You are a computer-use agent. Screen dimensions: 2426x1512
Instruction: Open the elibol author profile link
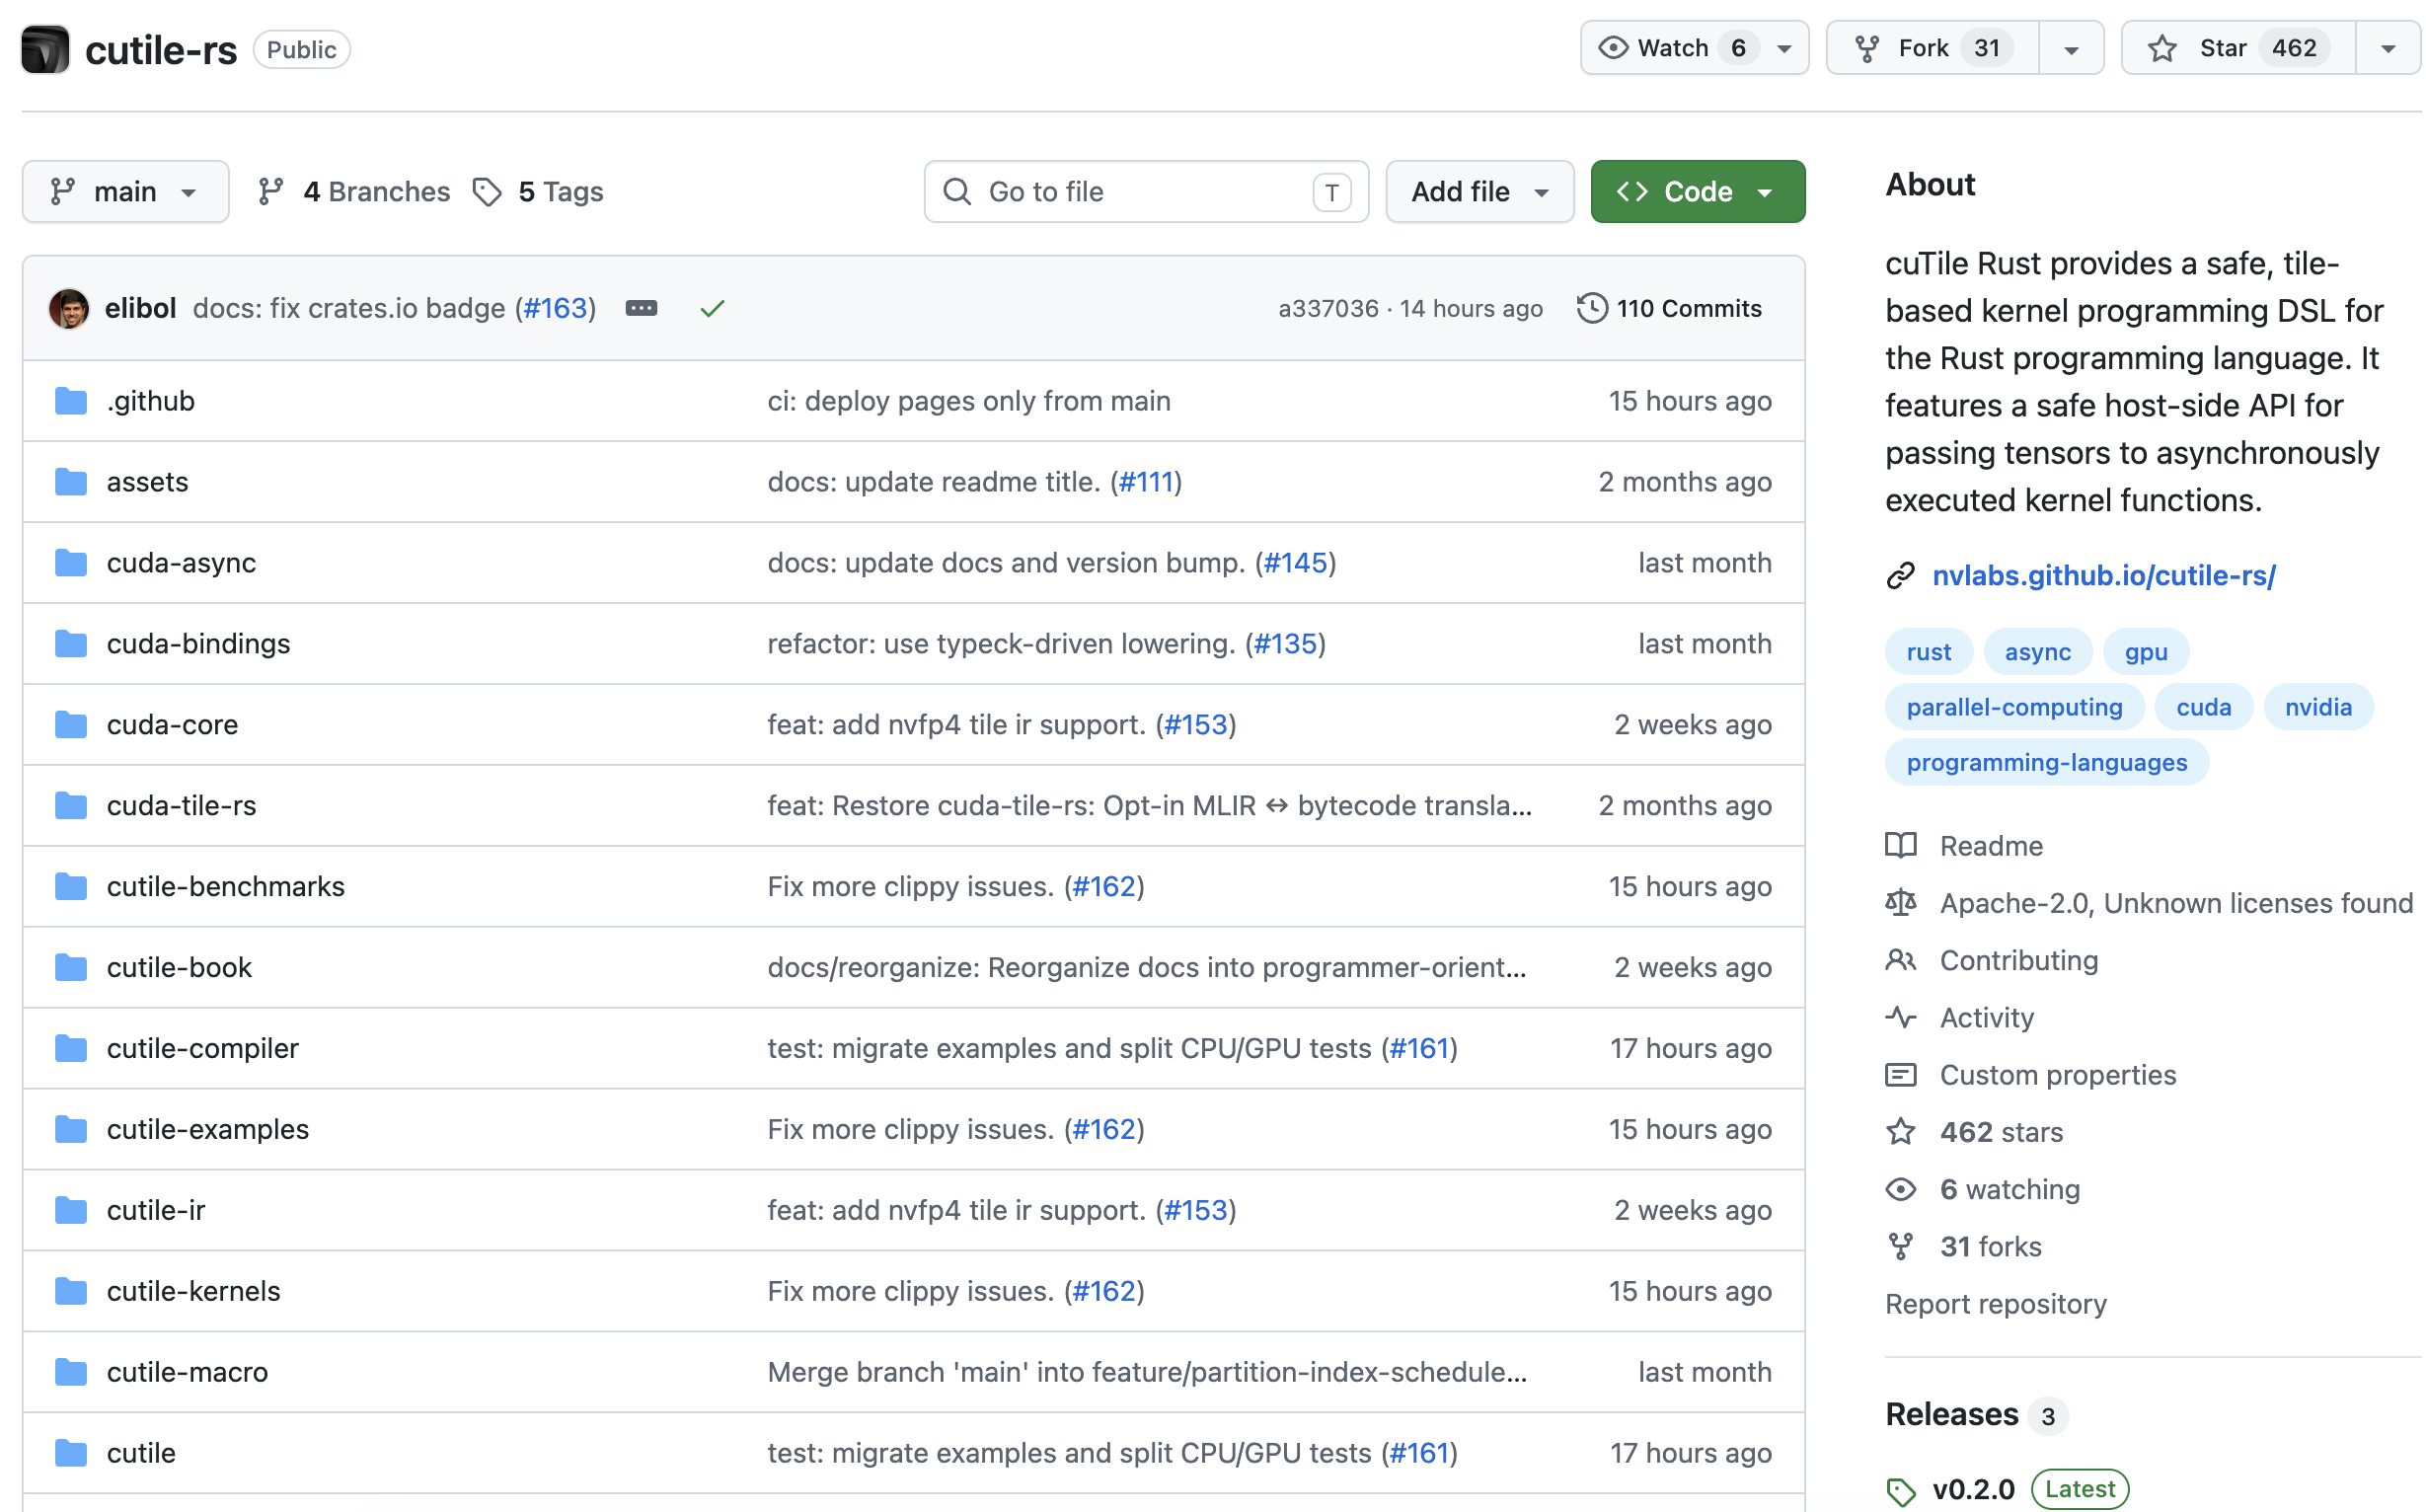click(x=141, y=308)
